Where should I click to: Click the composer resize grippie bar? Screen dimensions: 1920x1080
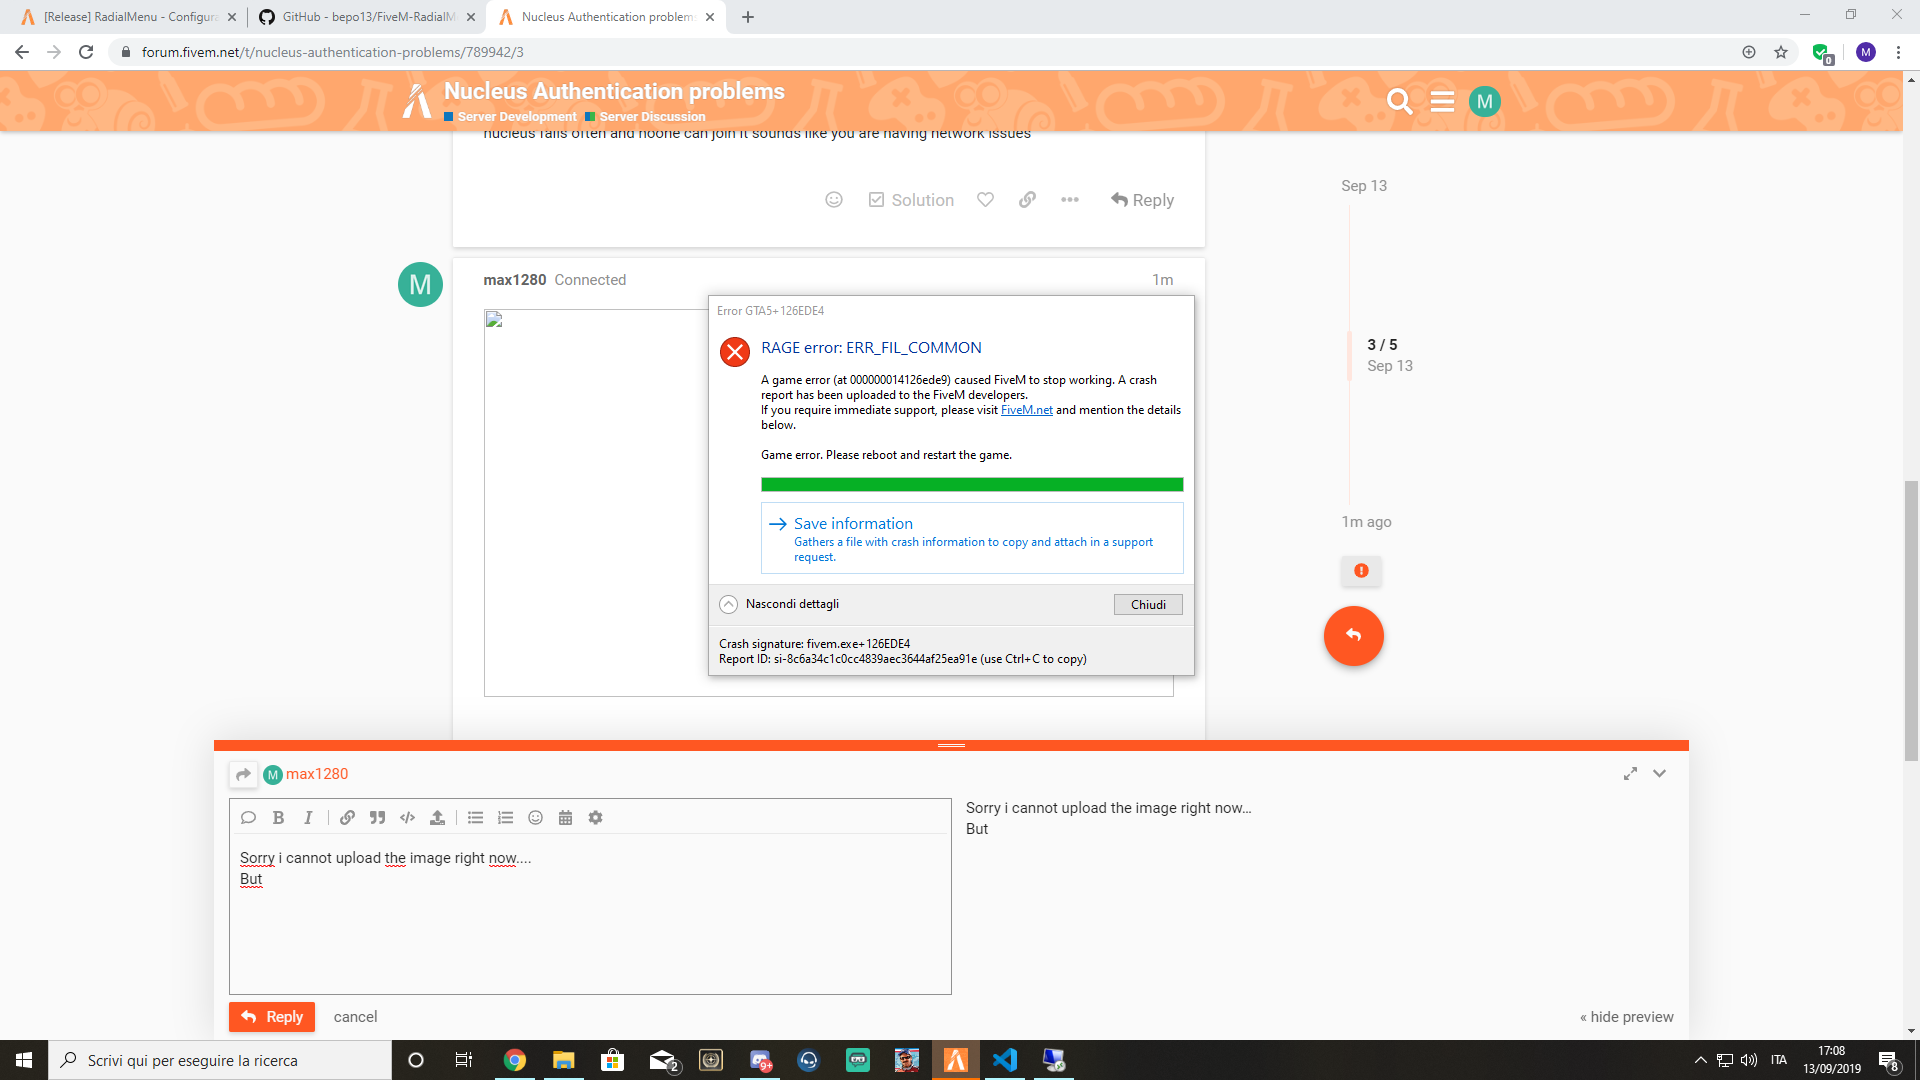[951, 745]
